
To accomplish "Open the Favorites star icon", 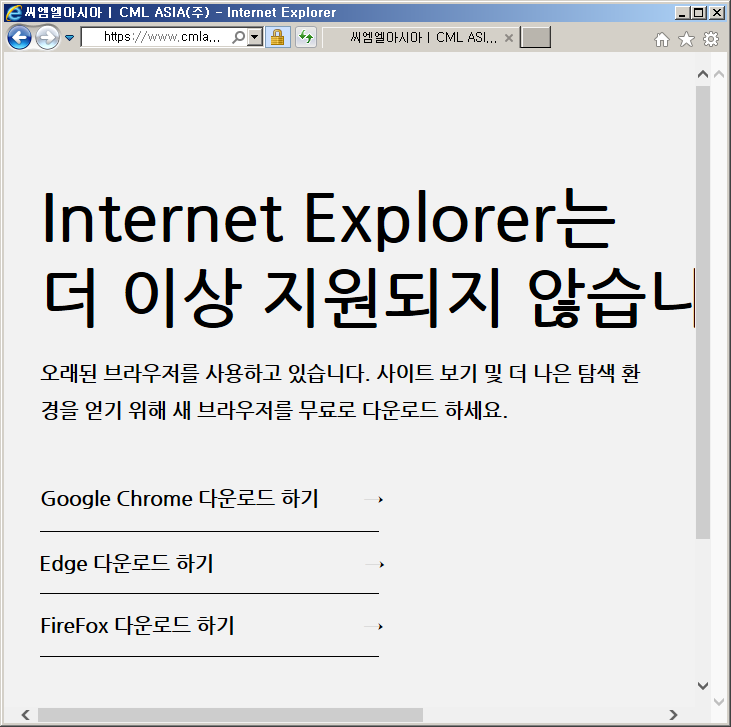I will (x=686, y=39).
